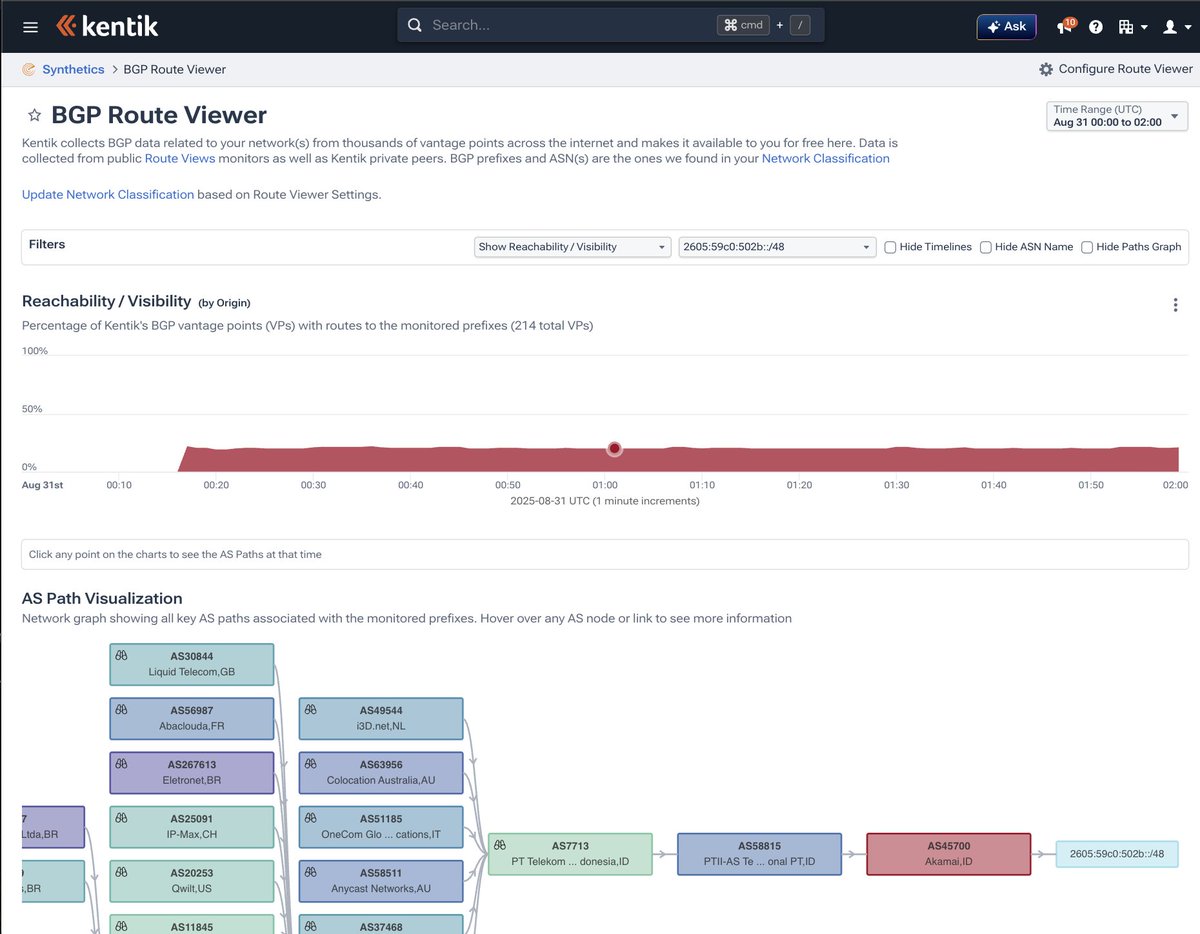The image size is (1200, 934).
Task: Click binoculars icon on AS25091 node
Action: coord(121,818)
